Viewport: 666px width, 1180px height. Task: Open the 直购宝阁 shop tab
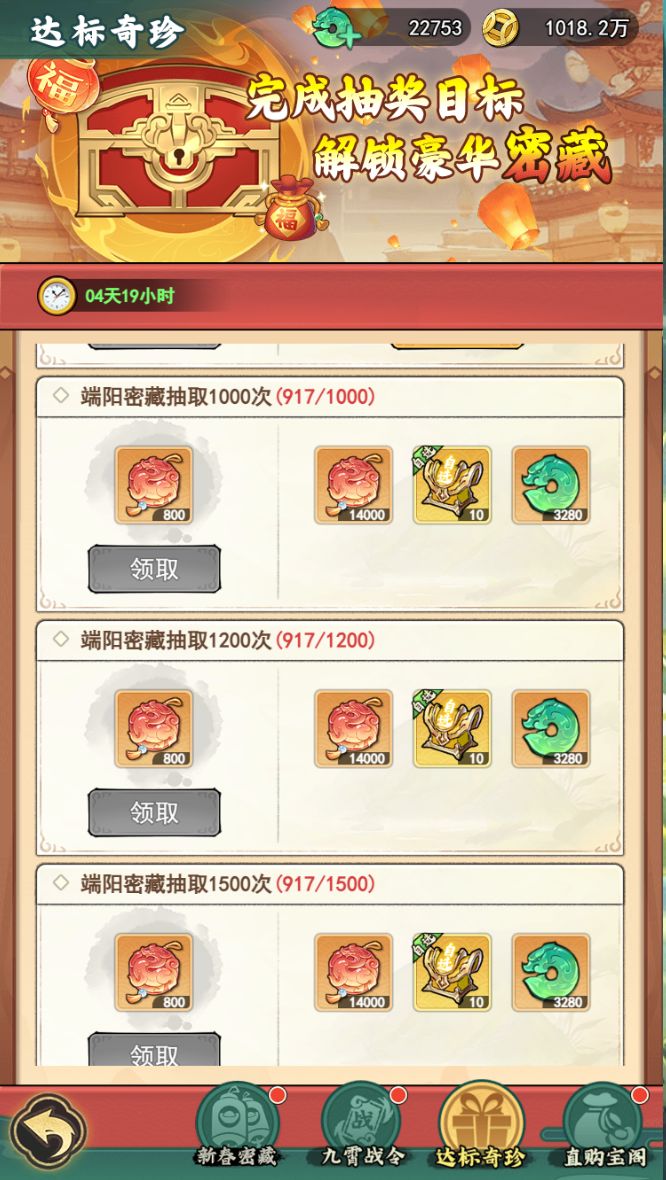604,1125
